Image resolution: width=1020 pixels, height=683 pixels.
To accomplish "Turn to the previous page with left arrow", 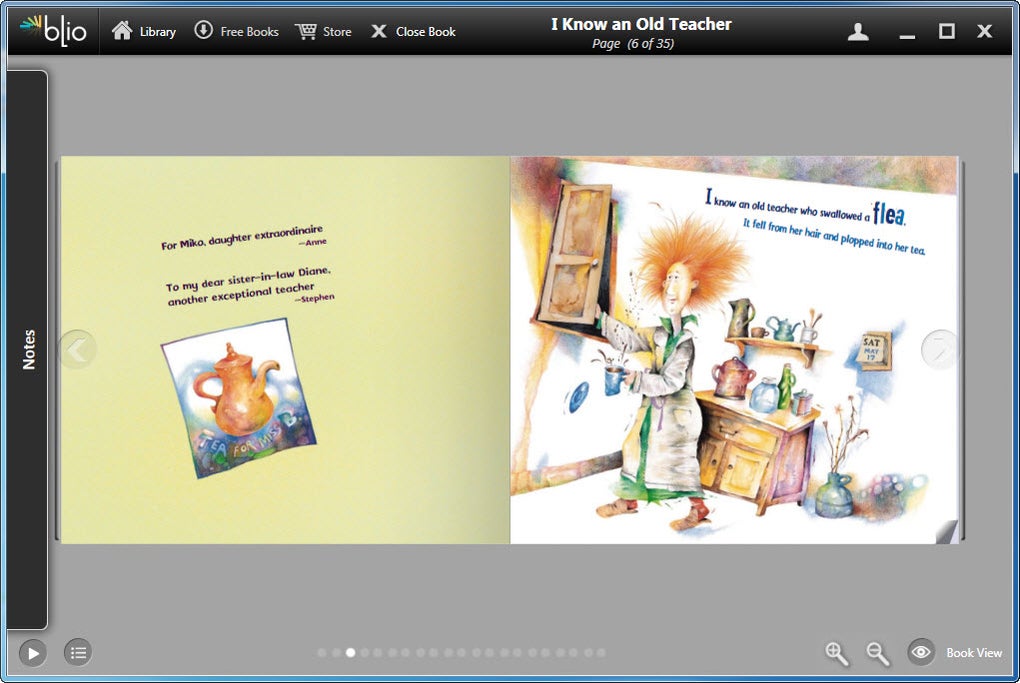I will point(77,349).
